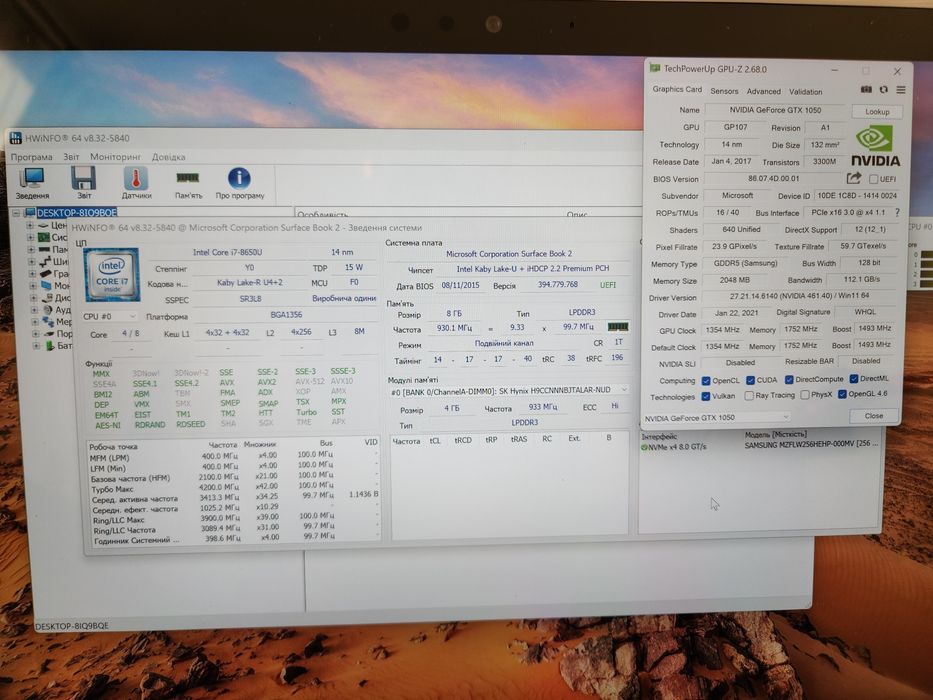Toggle the DirectCompute checkbox
The width and height of the screenshot is (933, 700).
[x=789, y=380]
